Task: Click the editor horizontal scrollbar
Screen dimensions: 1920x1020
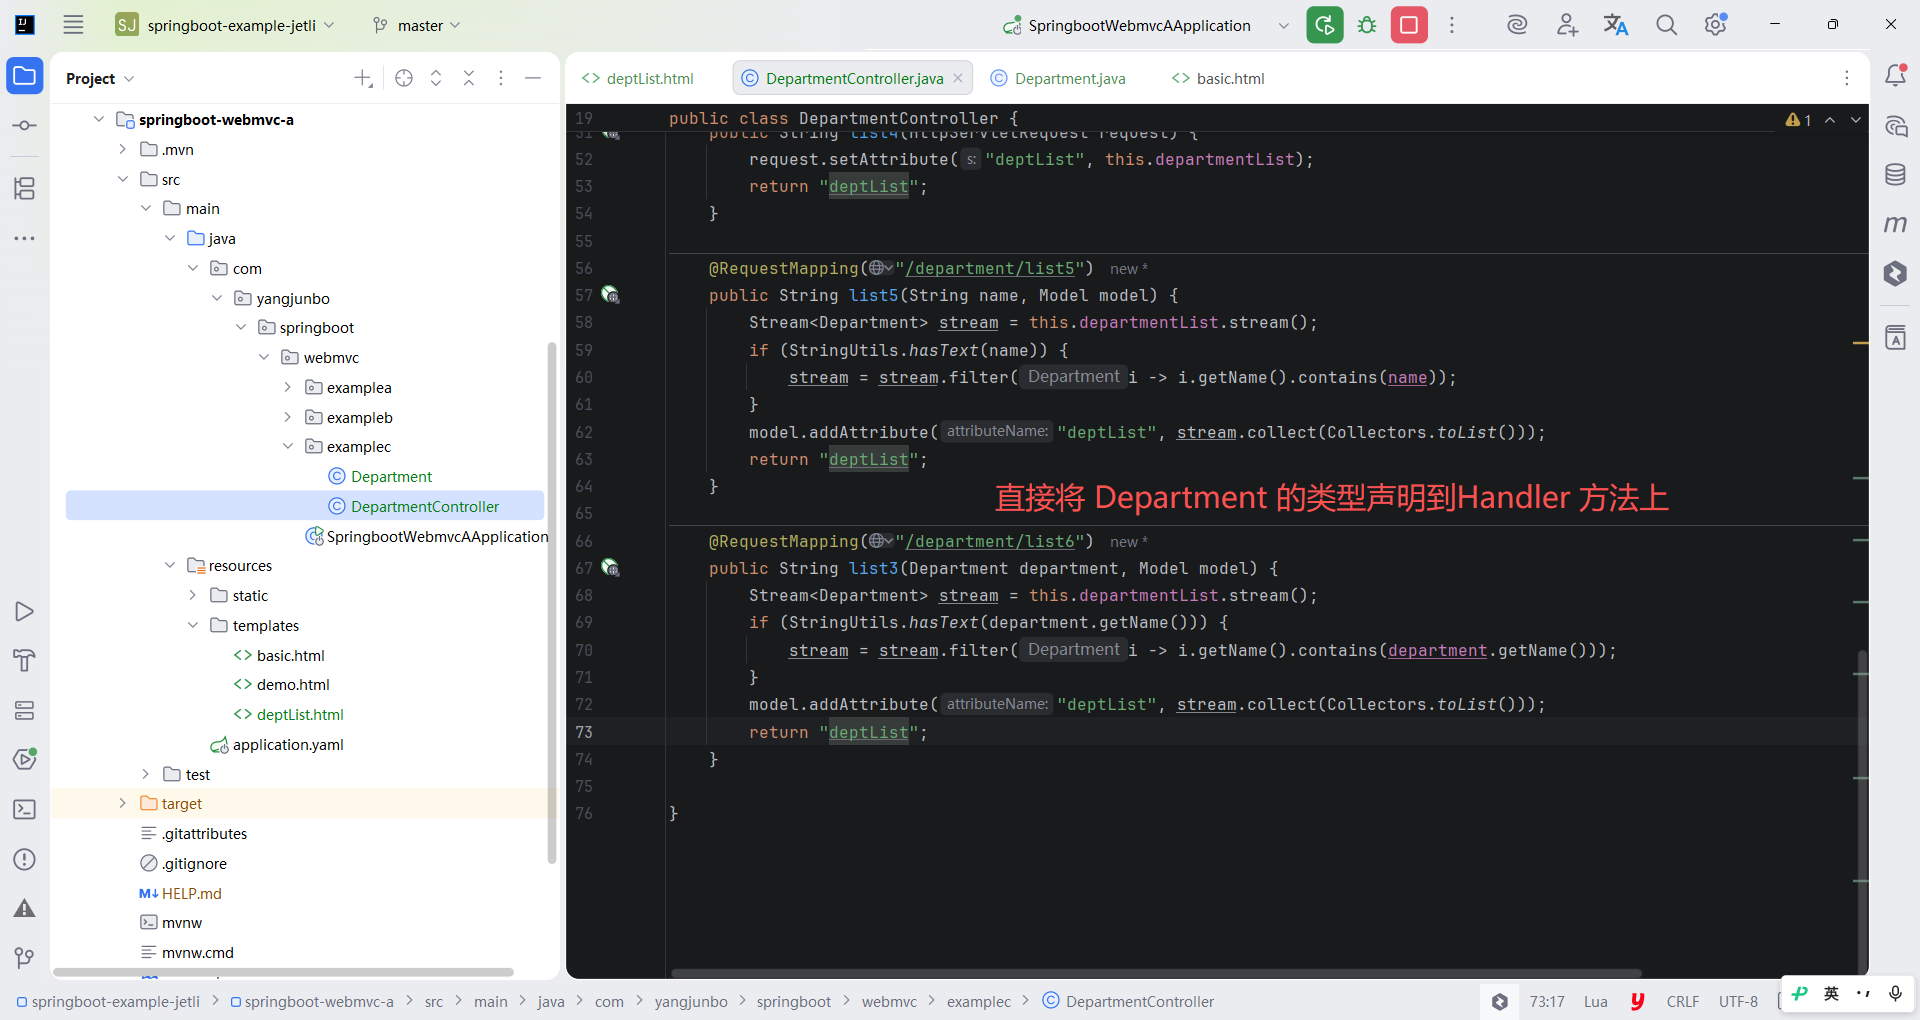Action: [x=1156, y=973]
